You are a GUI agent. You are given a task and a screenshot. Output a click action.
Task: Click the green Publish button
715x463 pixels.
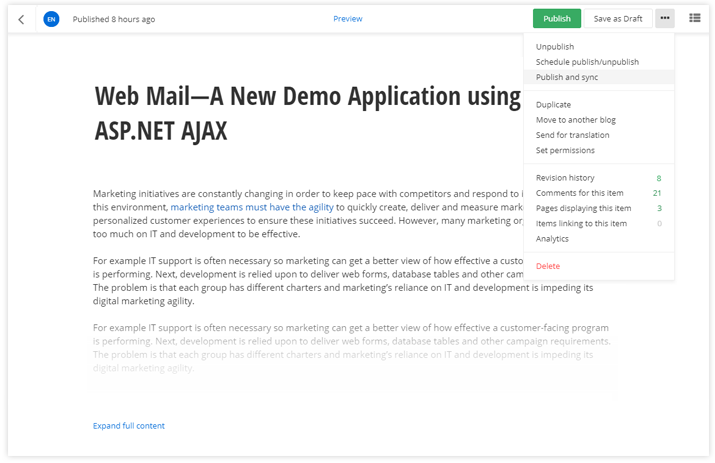(x=556, y=19)
